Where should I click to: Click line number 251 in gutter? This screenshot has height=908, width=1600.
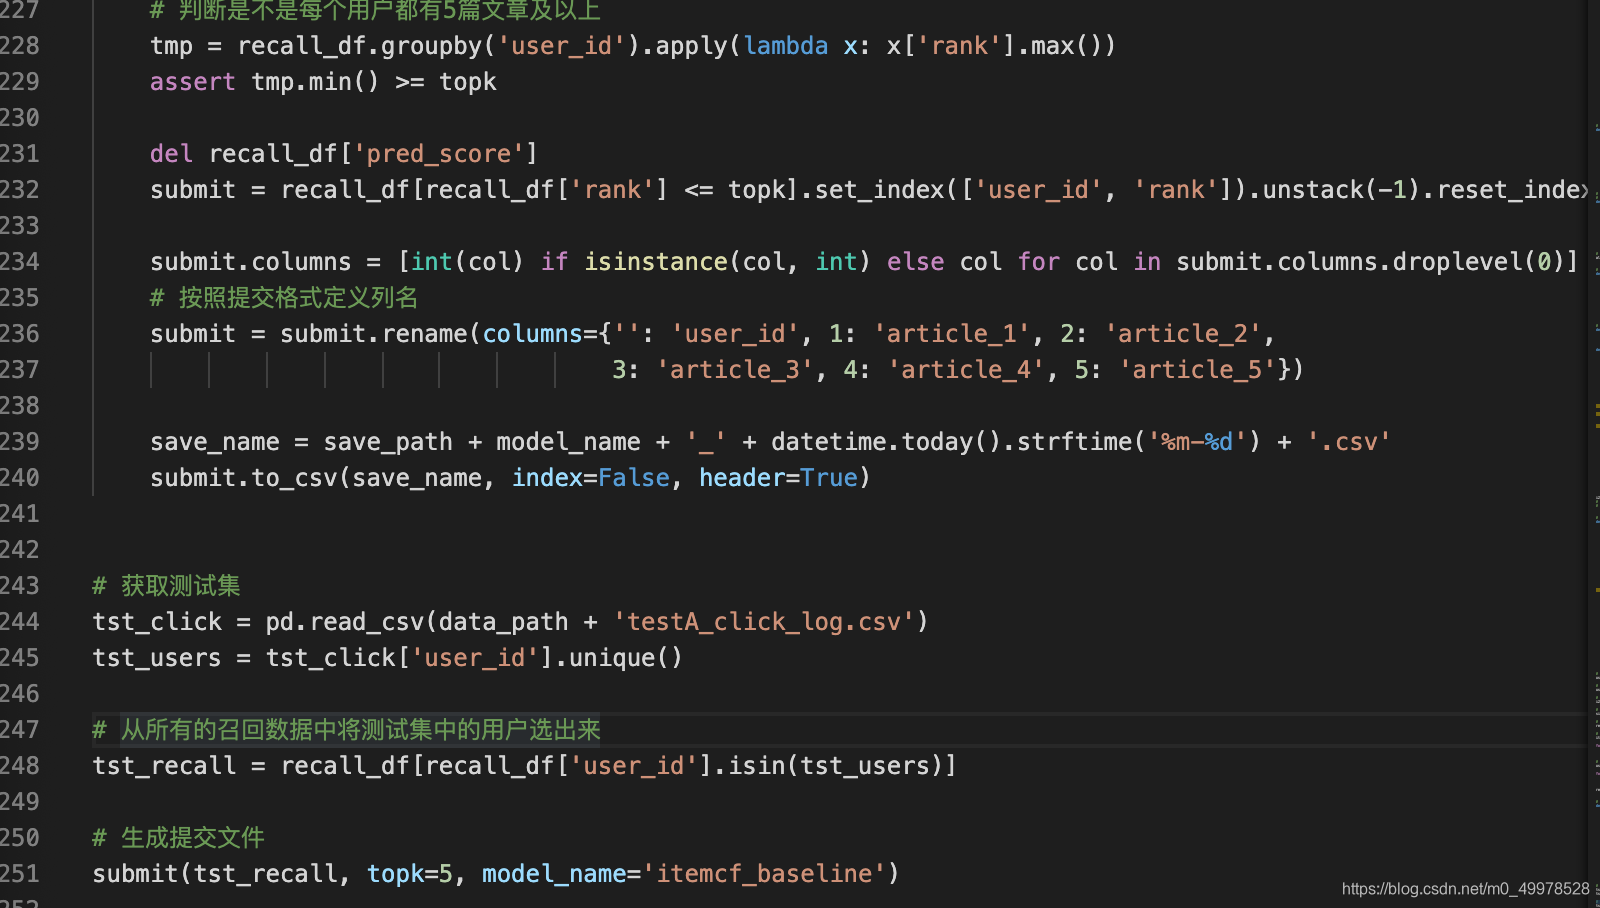tap(20, 874)
